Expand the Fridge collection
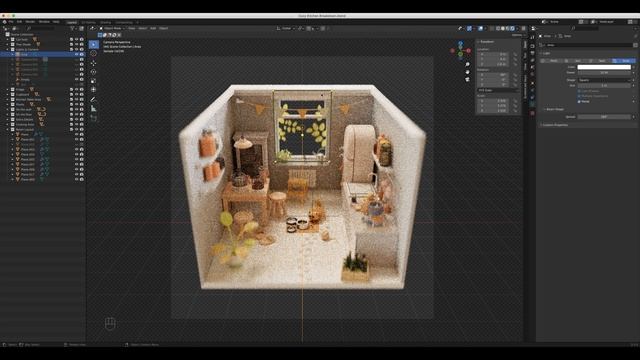Viewport: 640px width, 360px height. [x=7, y=89]
